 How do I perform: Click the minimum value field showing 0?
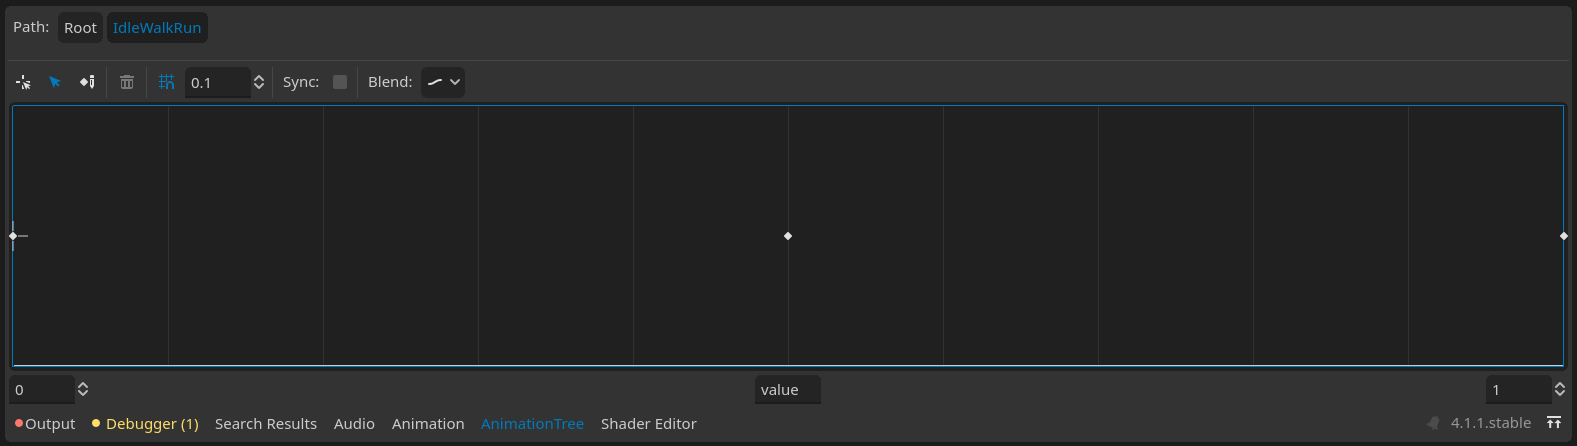pos(40,390)
